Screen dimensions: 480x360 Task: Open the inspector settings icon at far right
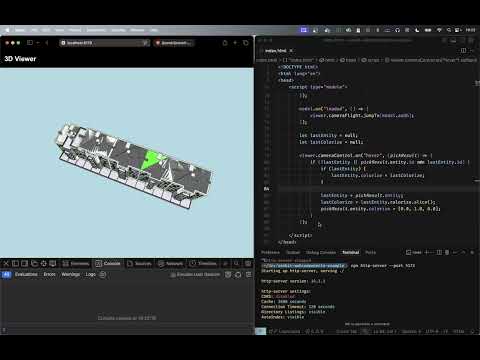[x=248, y=263]
